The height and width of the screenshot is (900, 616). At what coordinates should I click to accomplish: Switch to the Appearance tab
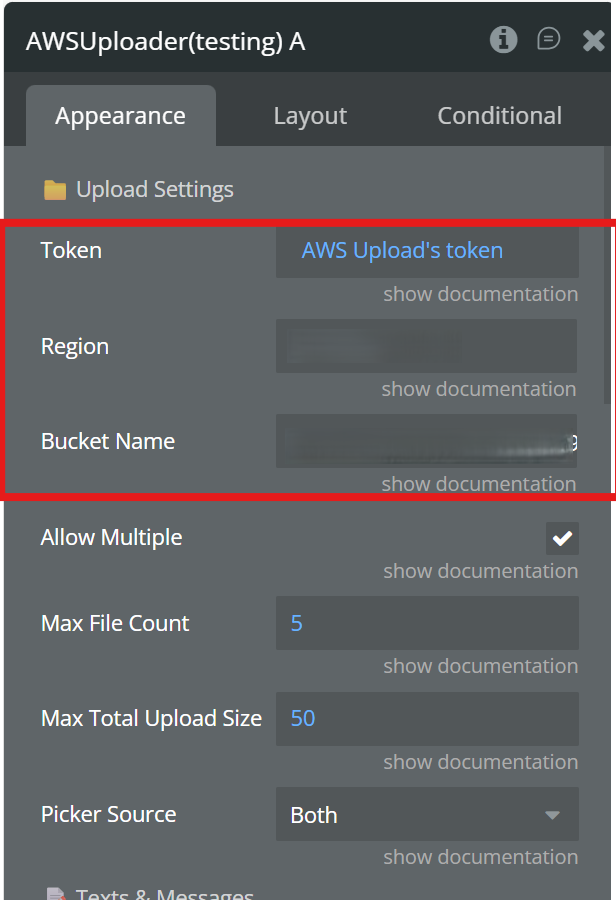[x=120, y=116]
